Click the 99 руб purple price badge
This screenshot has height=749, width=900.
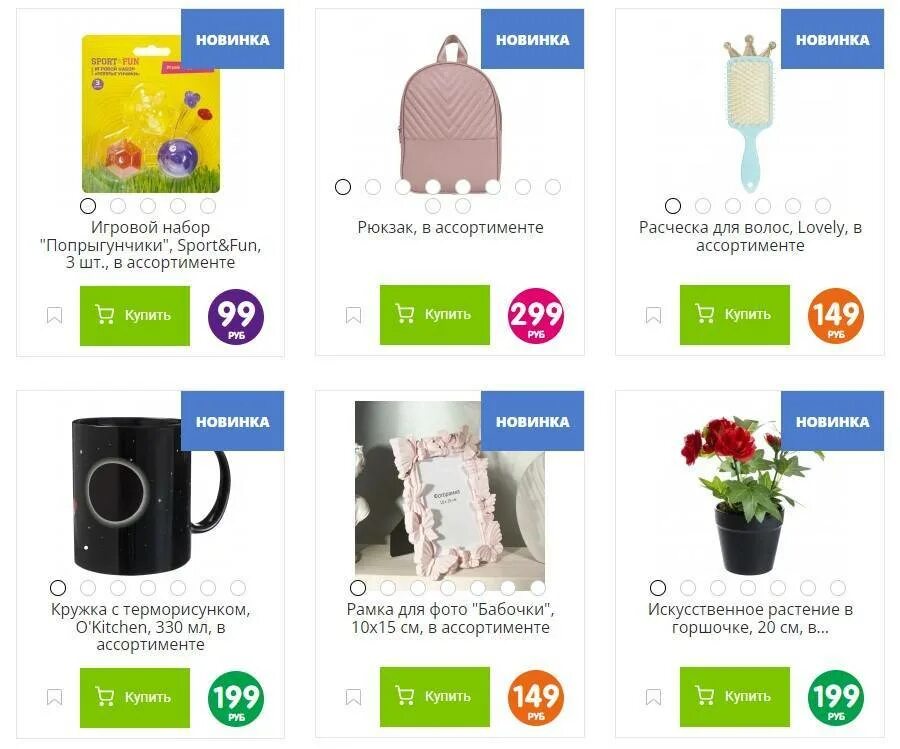coord(236,317)
